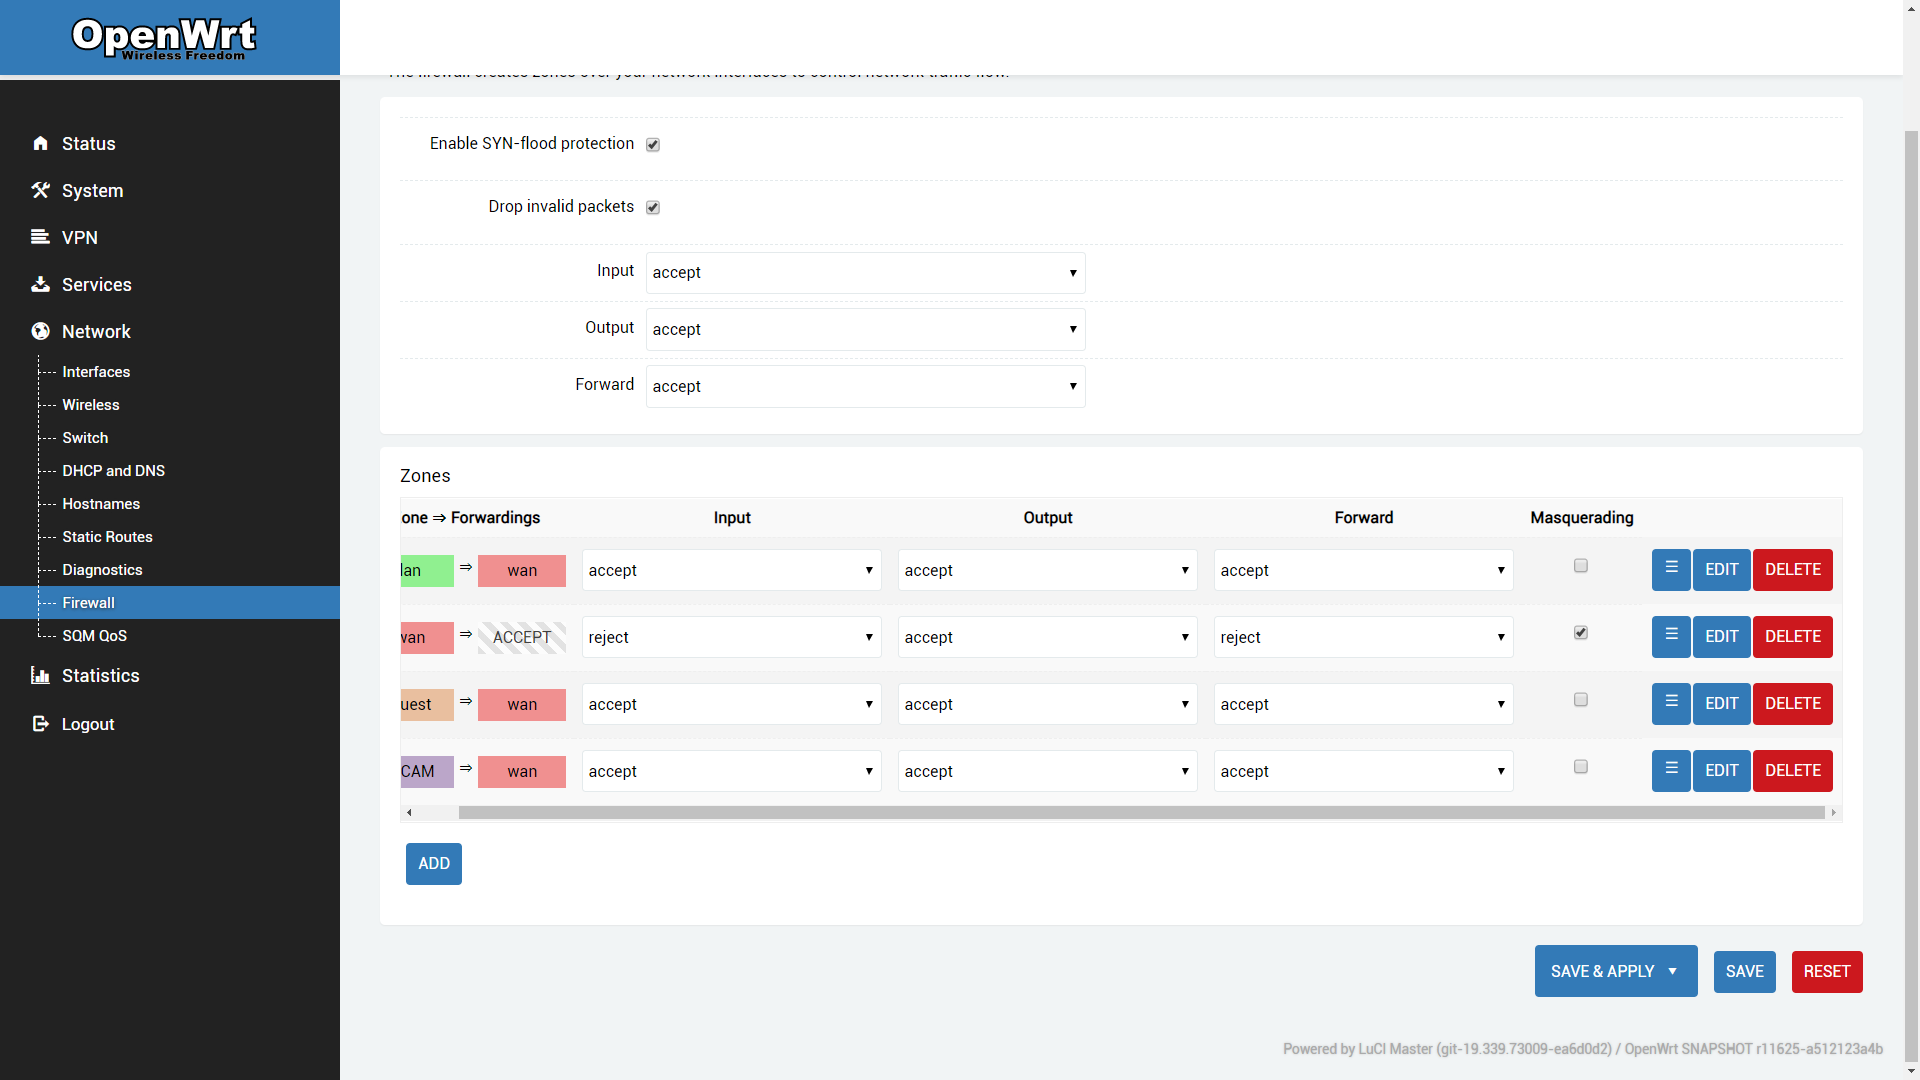This screenshot has height=1080, width=1920.
Task: Toggle Drop invalid packets checkbox
Action: [653, 207]
